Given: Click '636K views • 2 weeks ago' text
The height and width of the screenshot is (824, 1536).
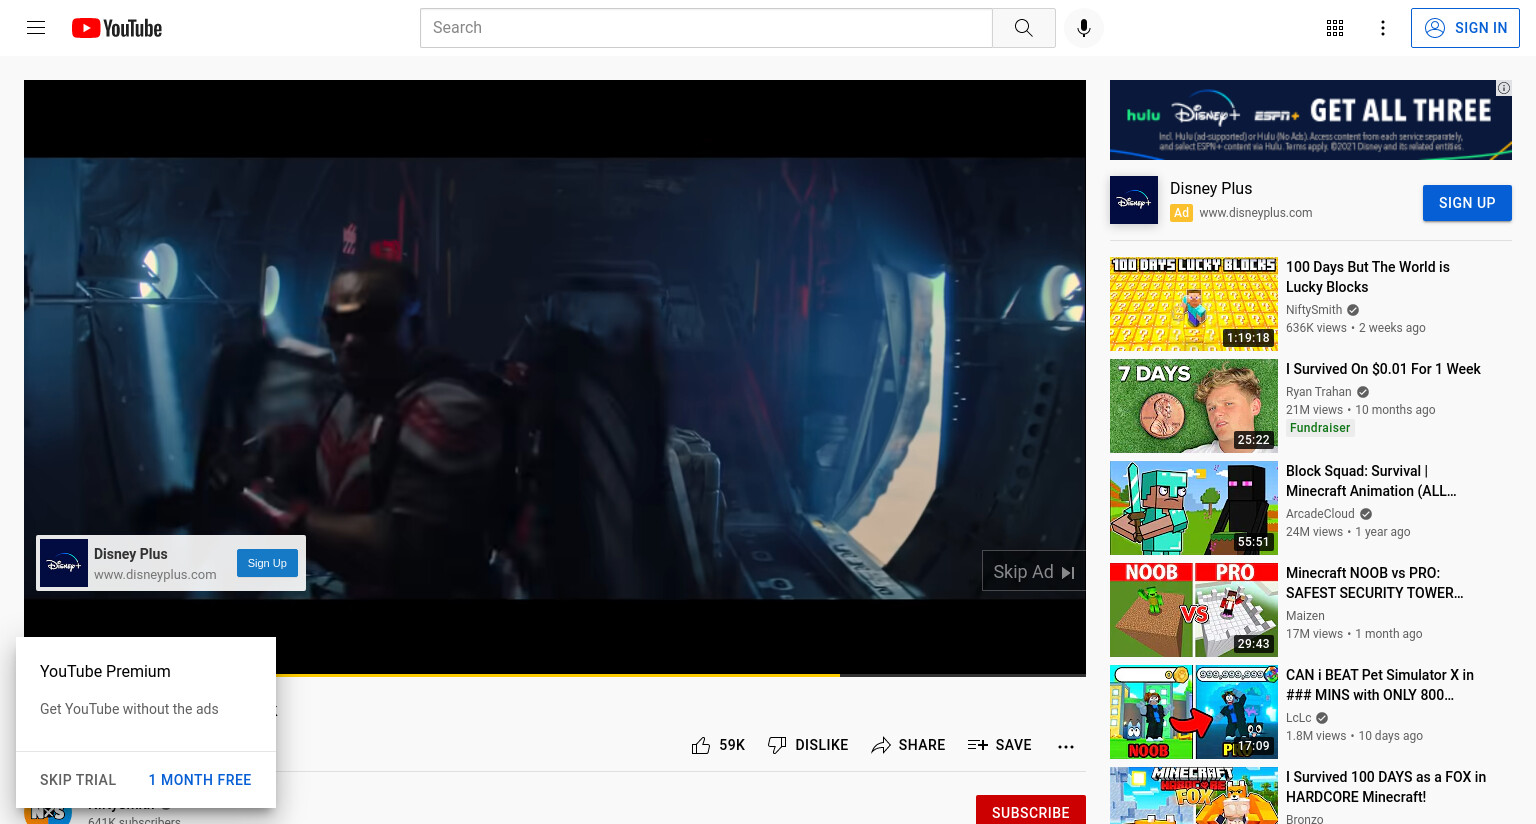Looking at the screenshot, I should click(1356, 328).
